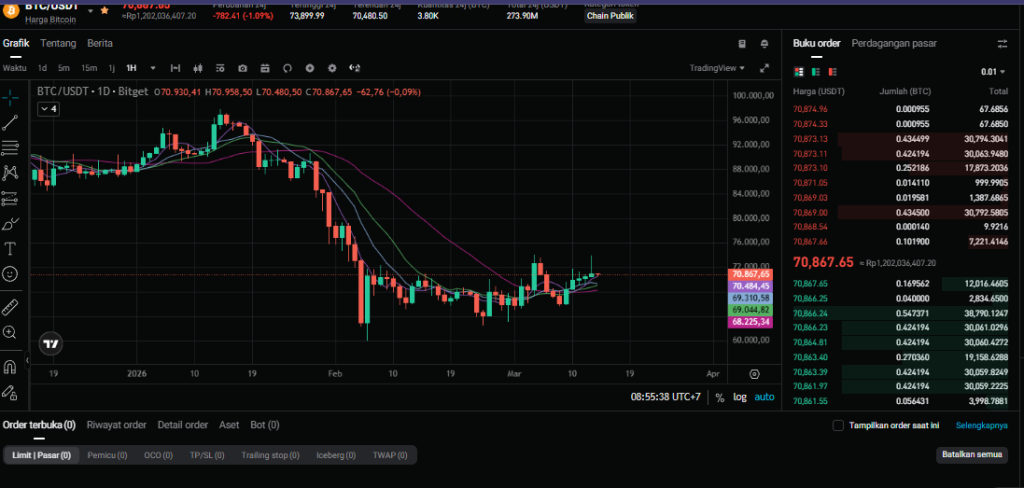Open the price alert bell icon
Image resolution: width=1024 pixels, height=488 pixels.
pyautogui.click(x=765, y=44)
